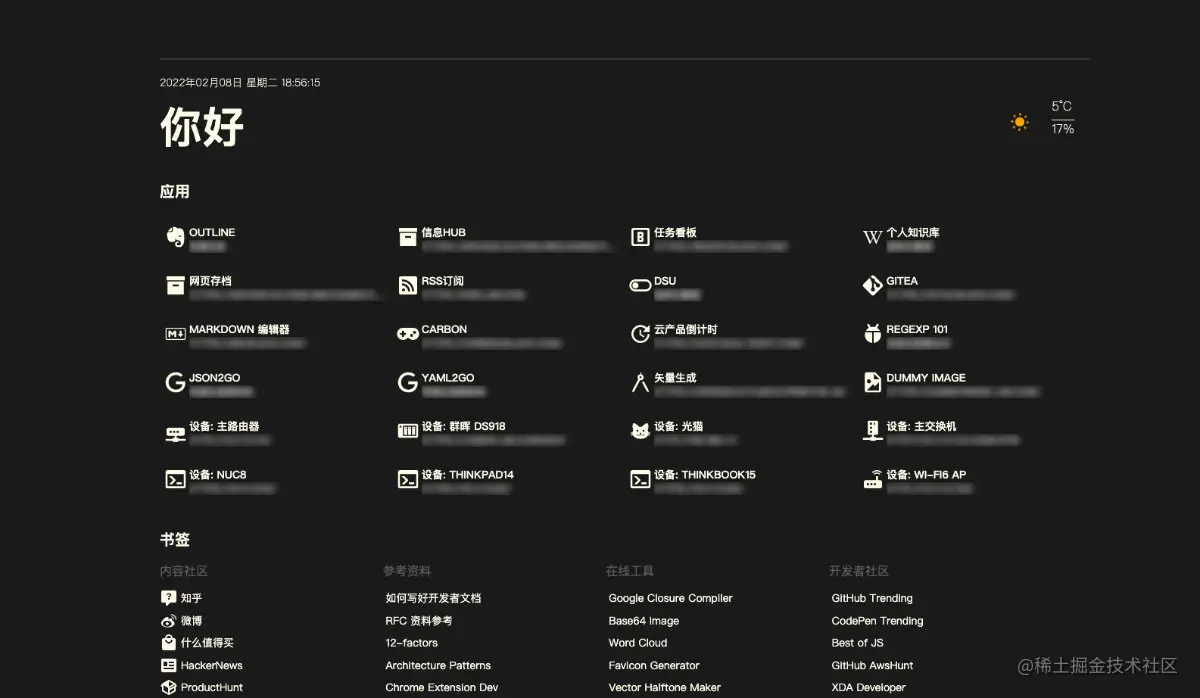Open the GitHub Trending bookmark
Screen dimensions: 1200x698
tap(872, 598)
